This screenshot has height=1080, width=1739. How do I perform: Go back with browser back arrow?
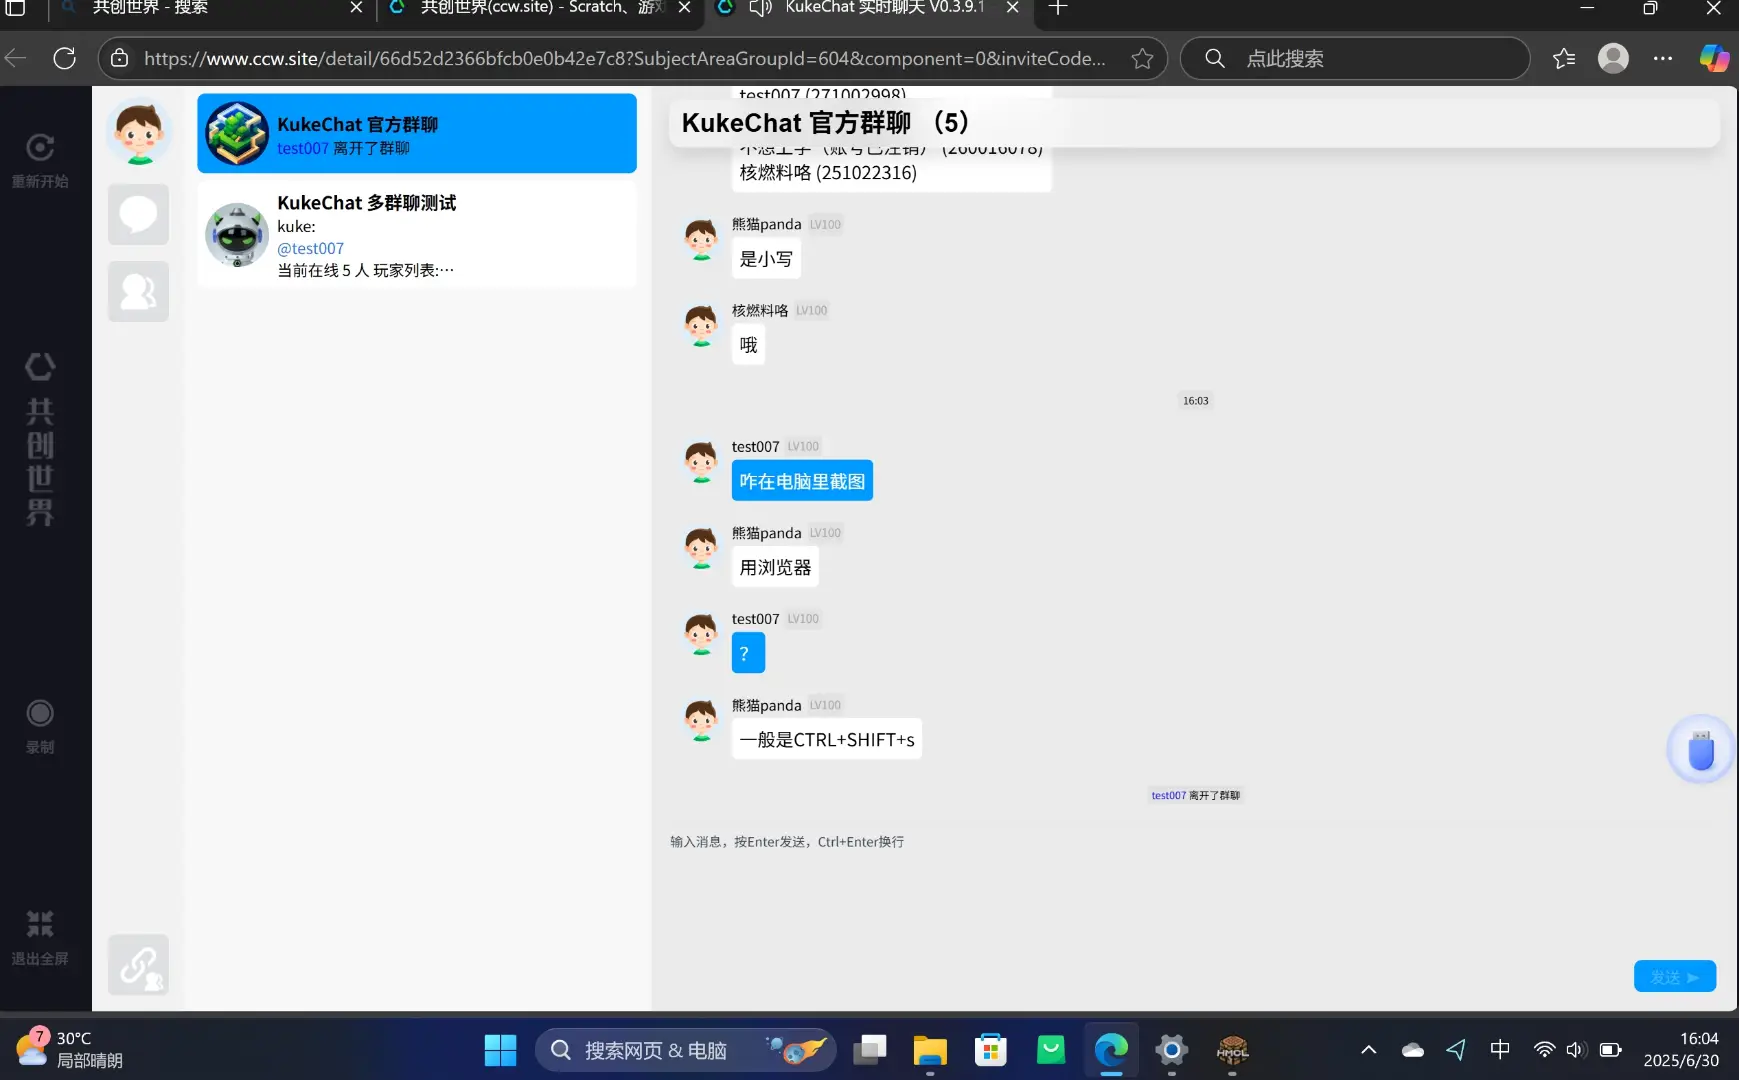coord(15,58)
